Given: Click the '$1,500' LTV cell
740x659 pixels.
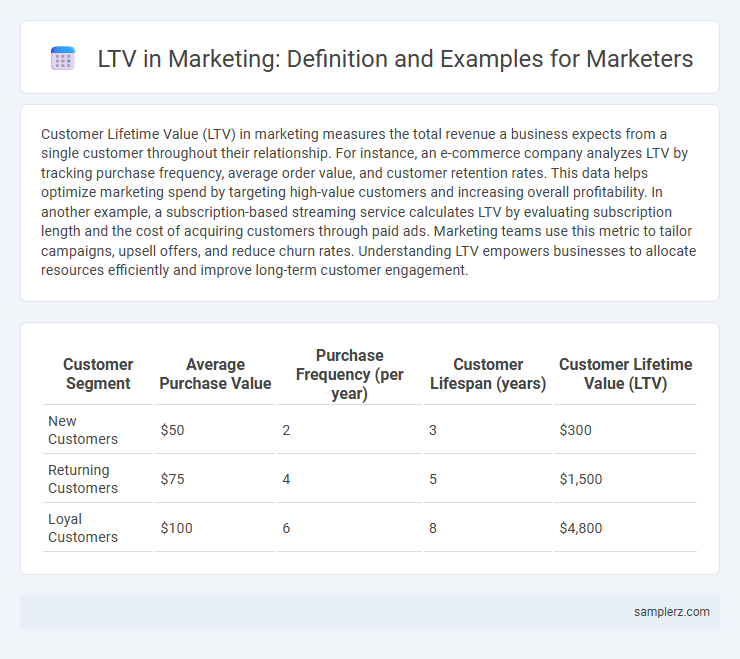Looking at the screenshot, I should pos(581,479).
